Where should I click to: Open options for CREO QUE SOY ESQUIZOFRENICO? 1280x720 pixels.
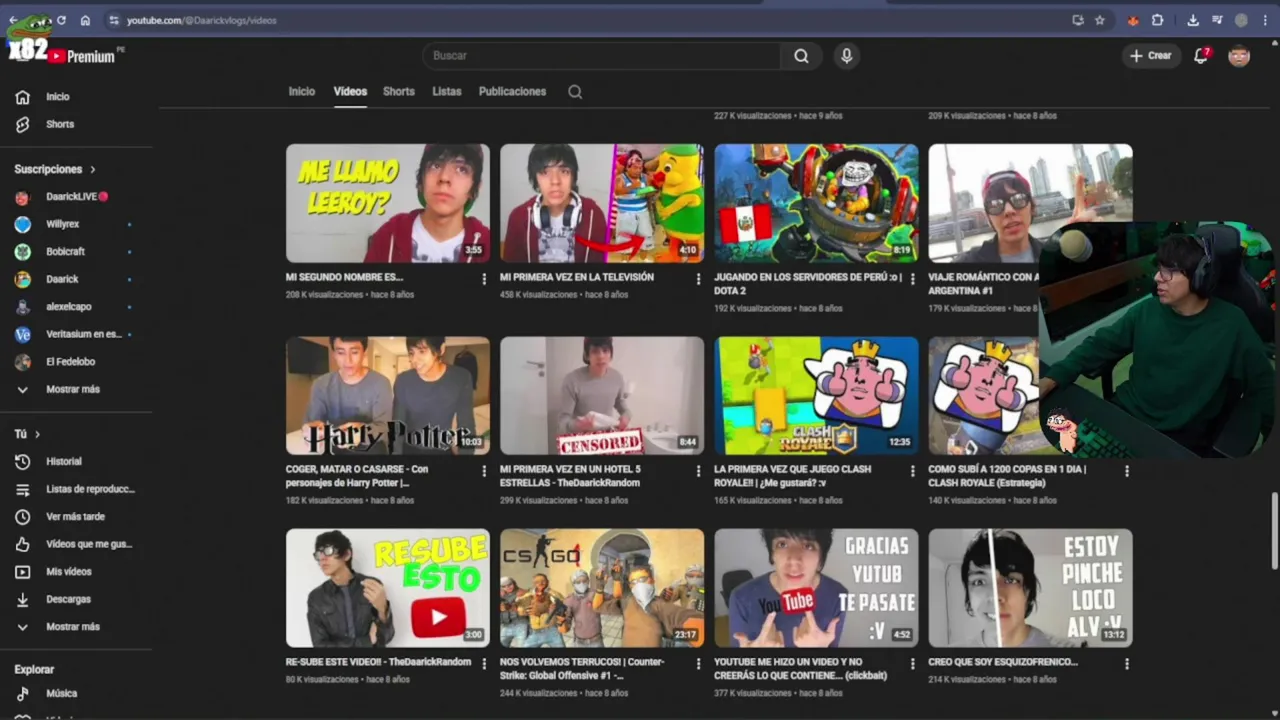(1126, 664)
